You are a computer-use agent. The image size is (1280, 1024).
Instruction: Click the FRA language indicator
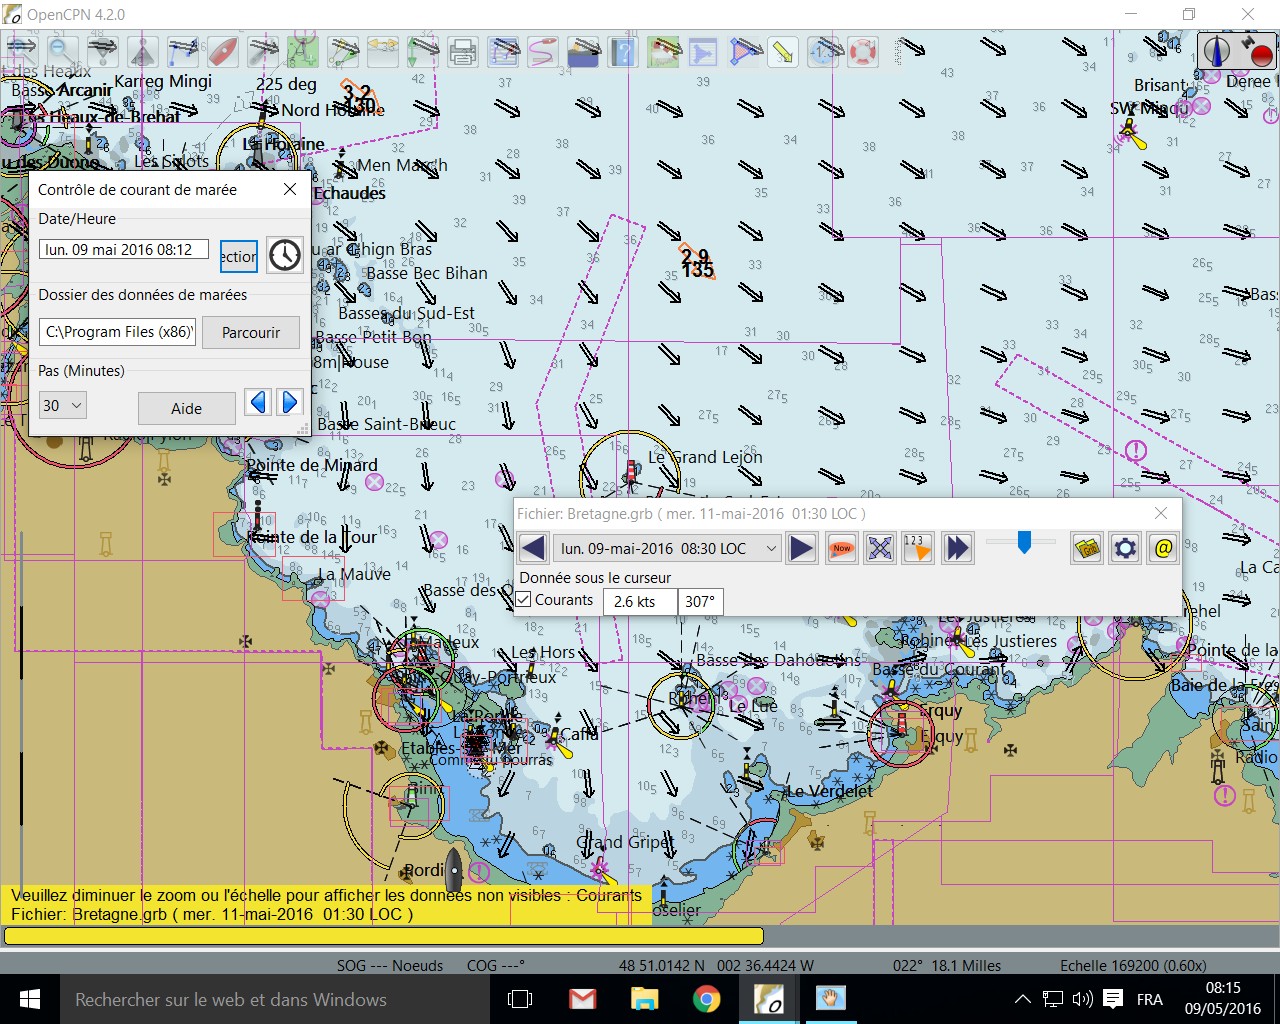[x=1150, y=999]
